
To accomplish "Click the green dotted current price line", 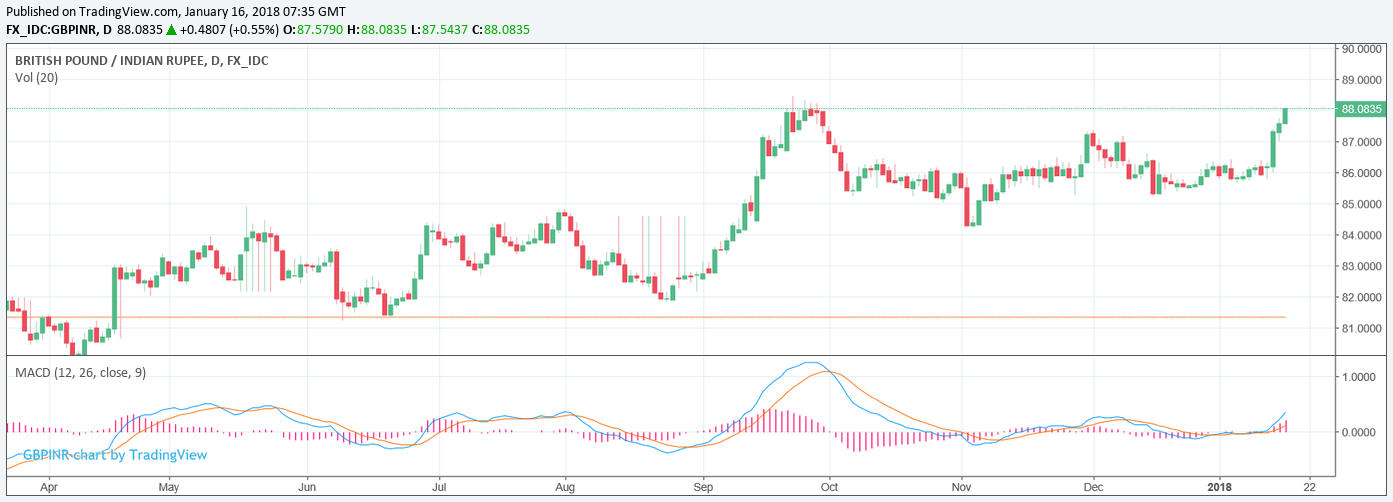I will click(x=600, y=108).
